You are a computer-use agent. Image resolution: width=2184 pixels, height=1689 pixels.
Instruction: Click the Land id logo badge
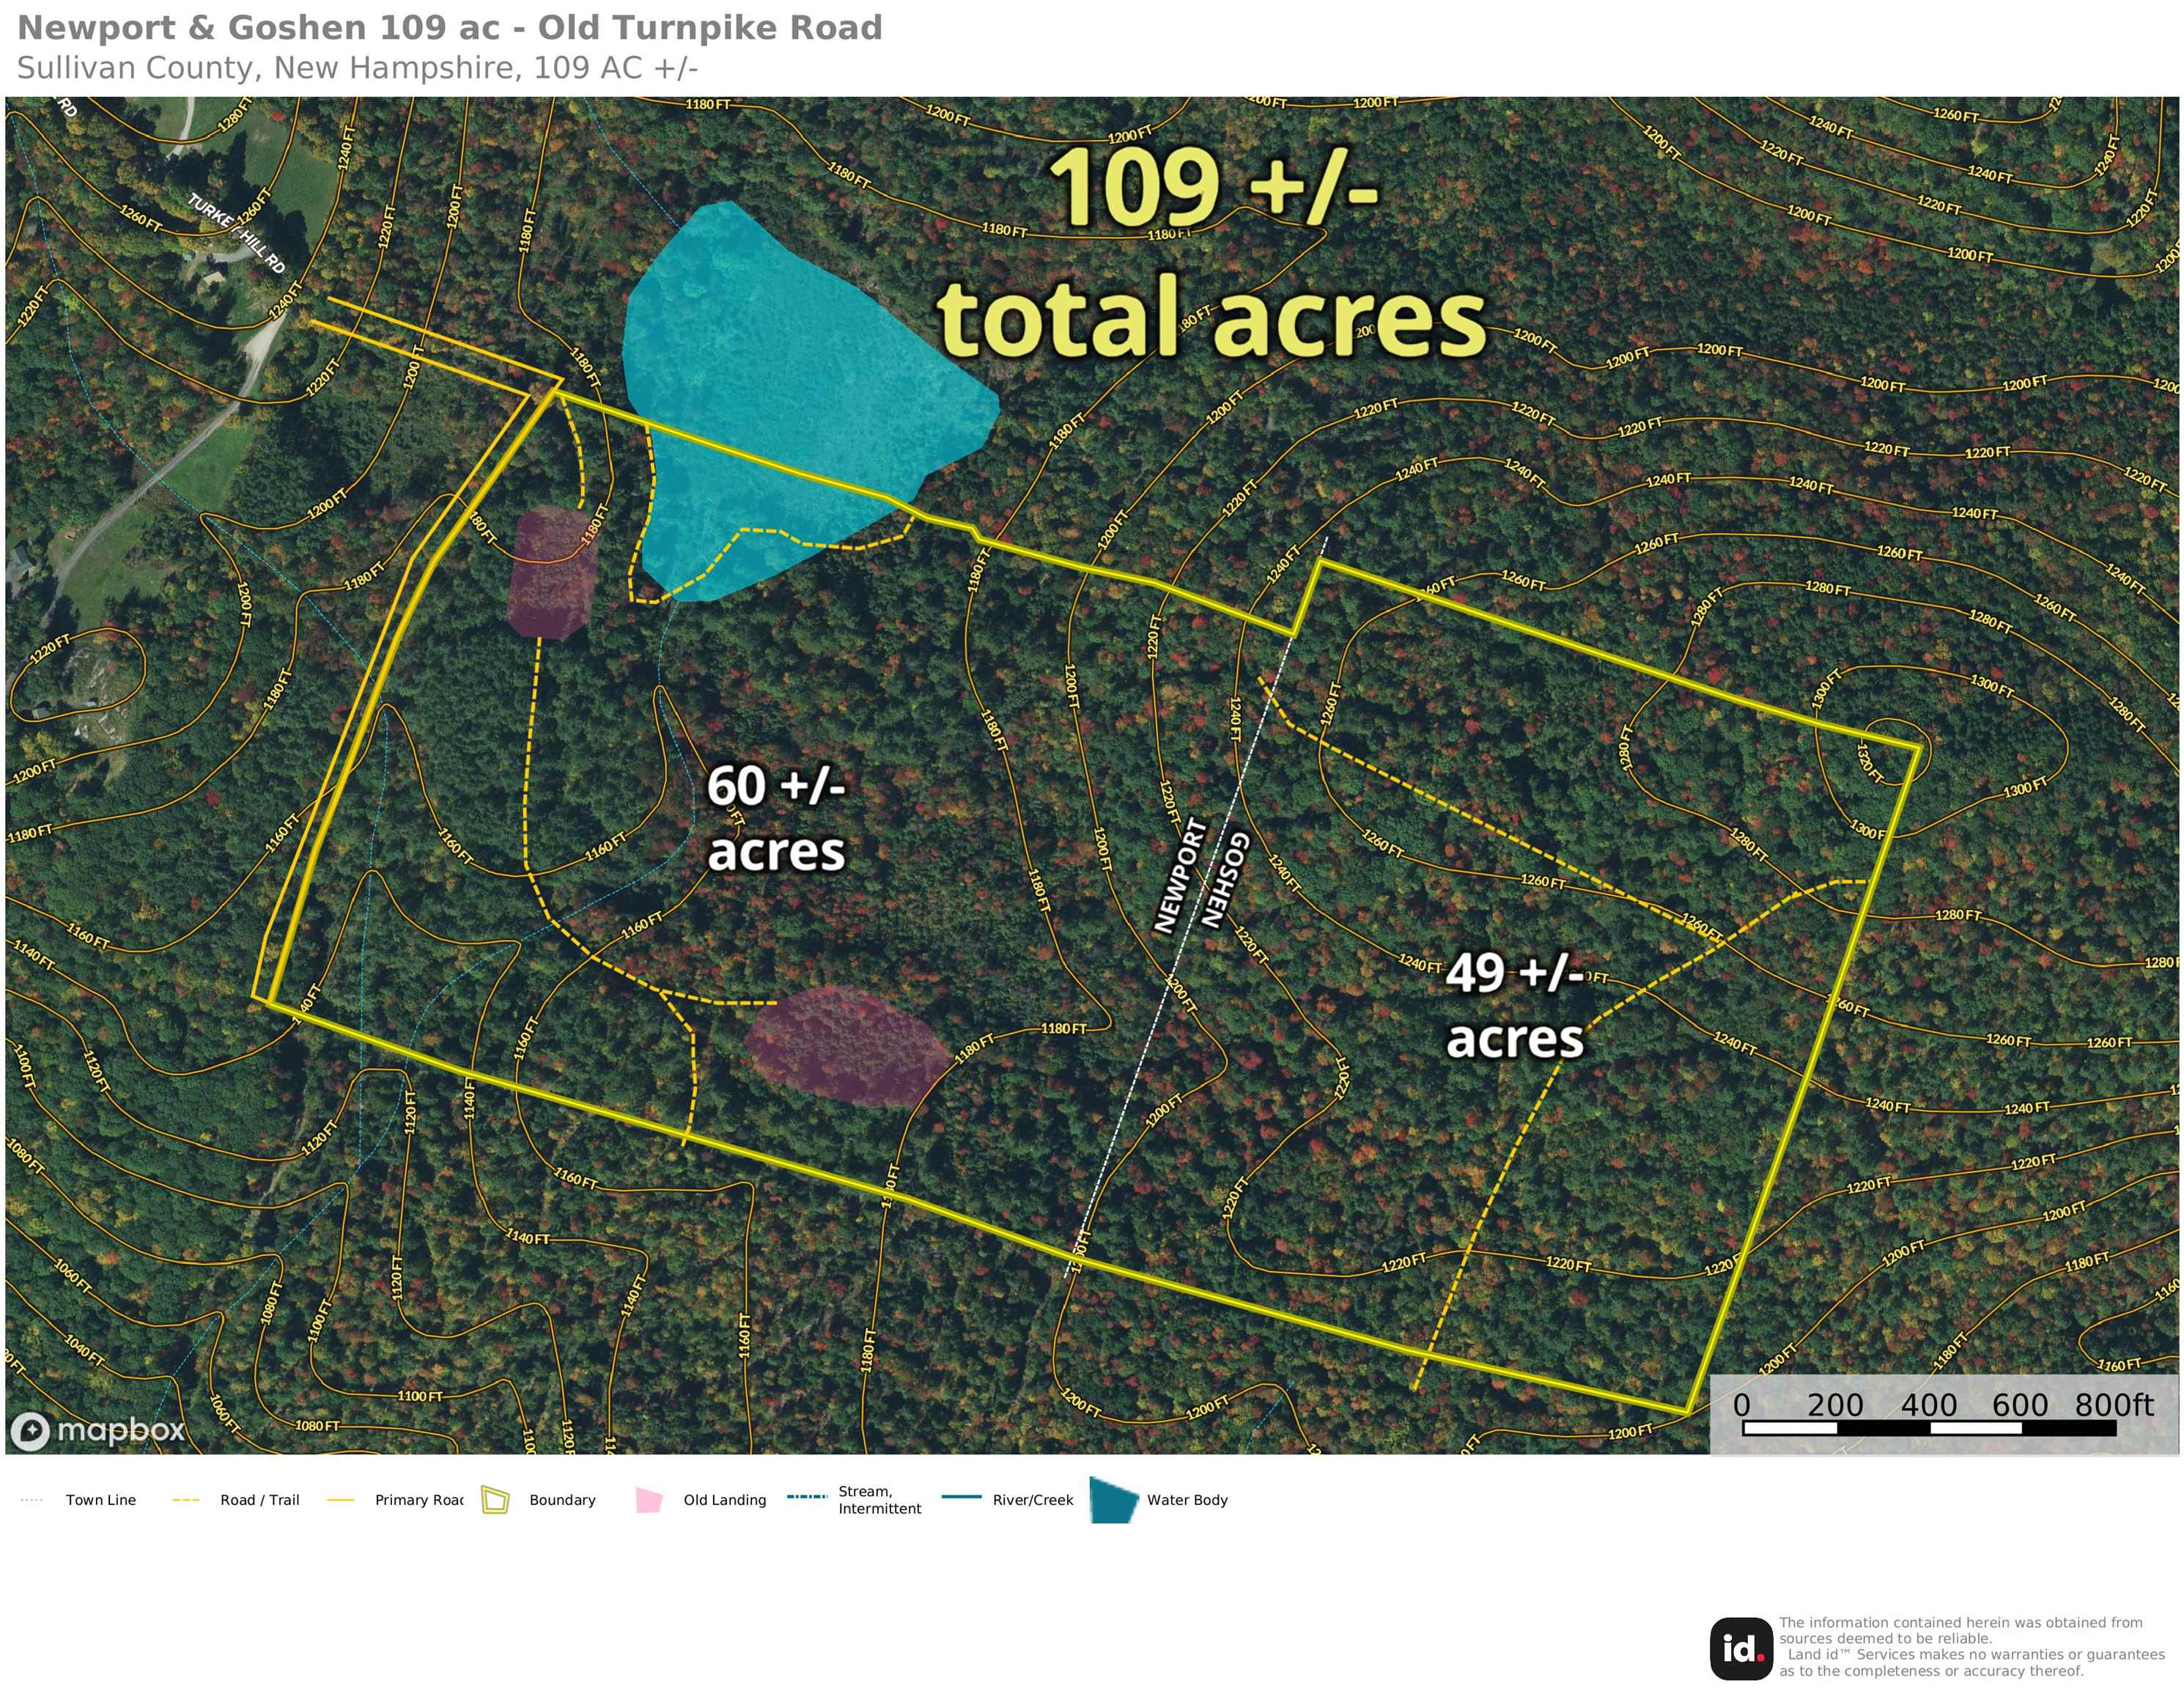click(x=1741, y=1649)
